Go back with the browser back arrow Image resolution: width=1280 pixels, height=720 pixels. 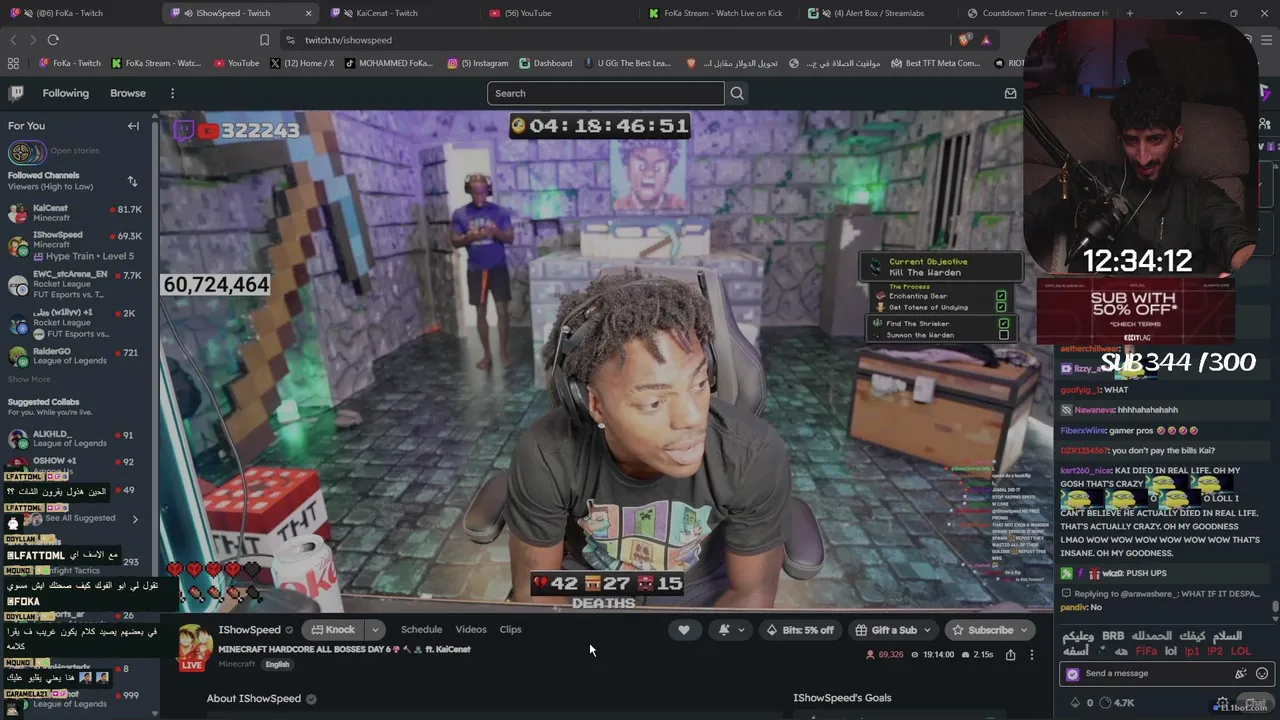[x=13, y=40]
